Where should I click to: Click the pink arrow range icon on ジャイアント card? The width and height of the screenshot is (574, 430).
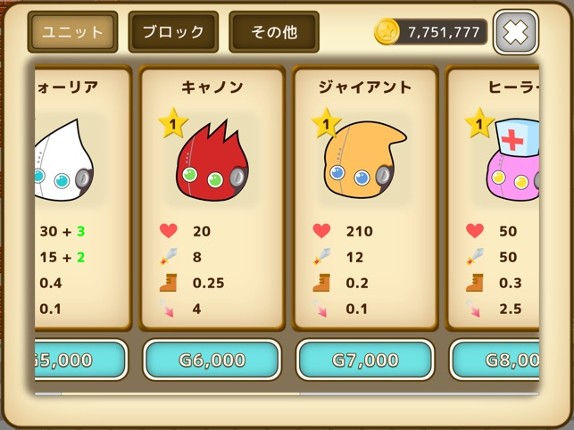pyautogui.click(x=321, y=308)
